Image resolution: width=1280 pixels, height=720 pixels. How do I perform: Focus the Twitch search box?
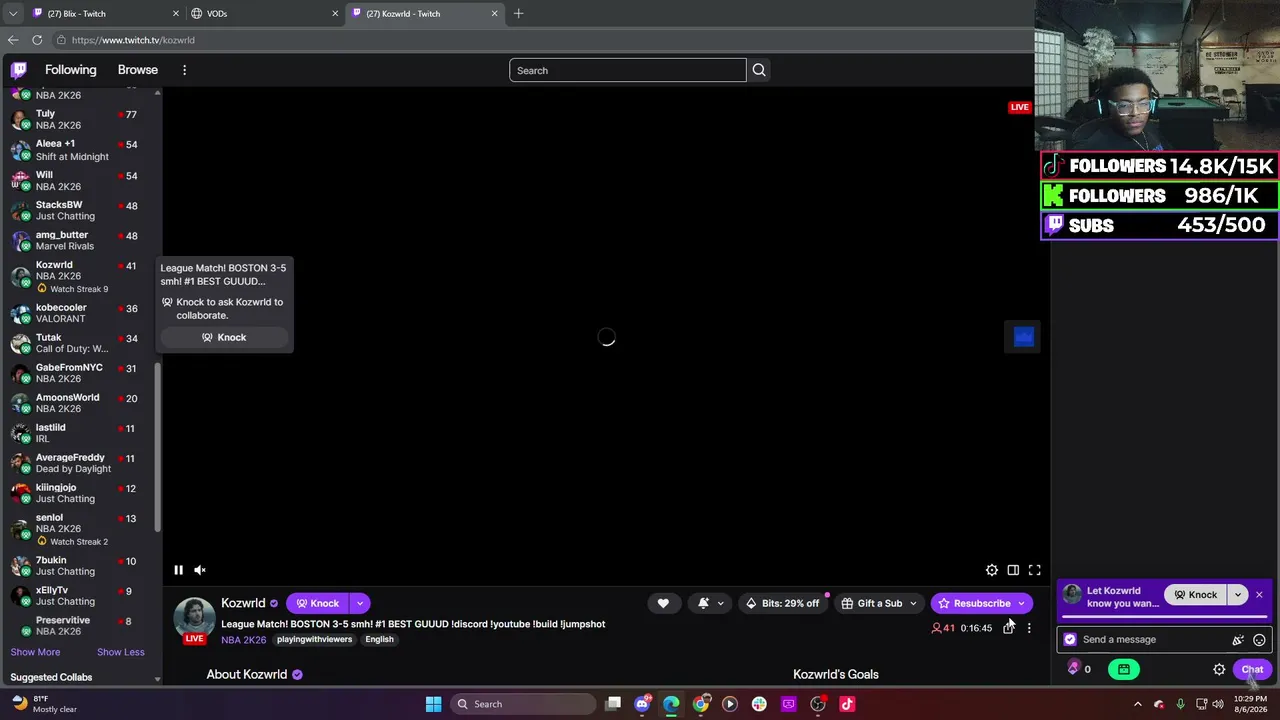(x=628, y=70)
